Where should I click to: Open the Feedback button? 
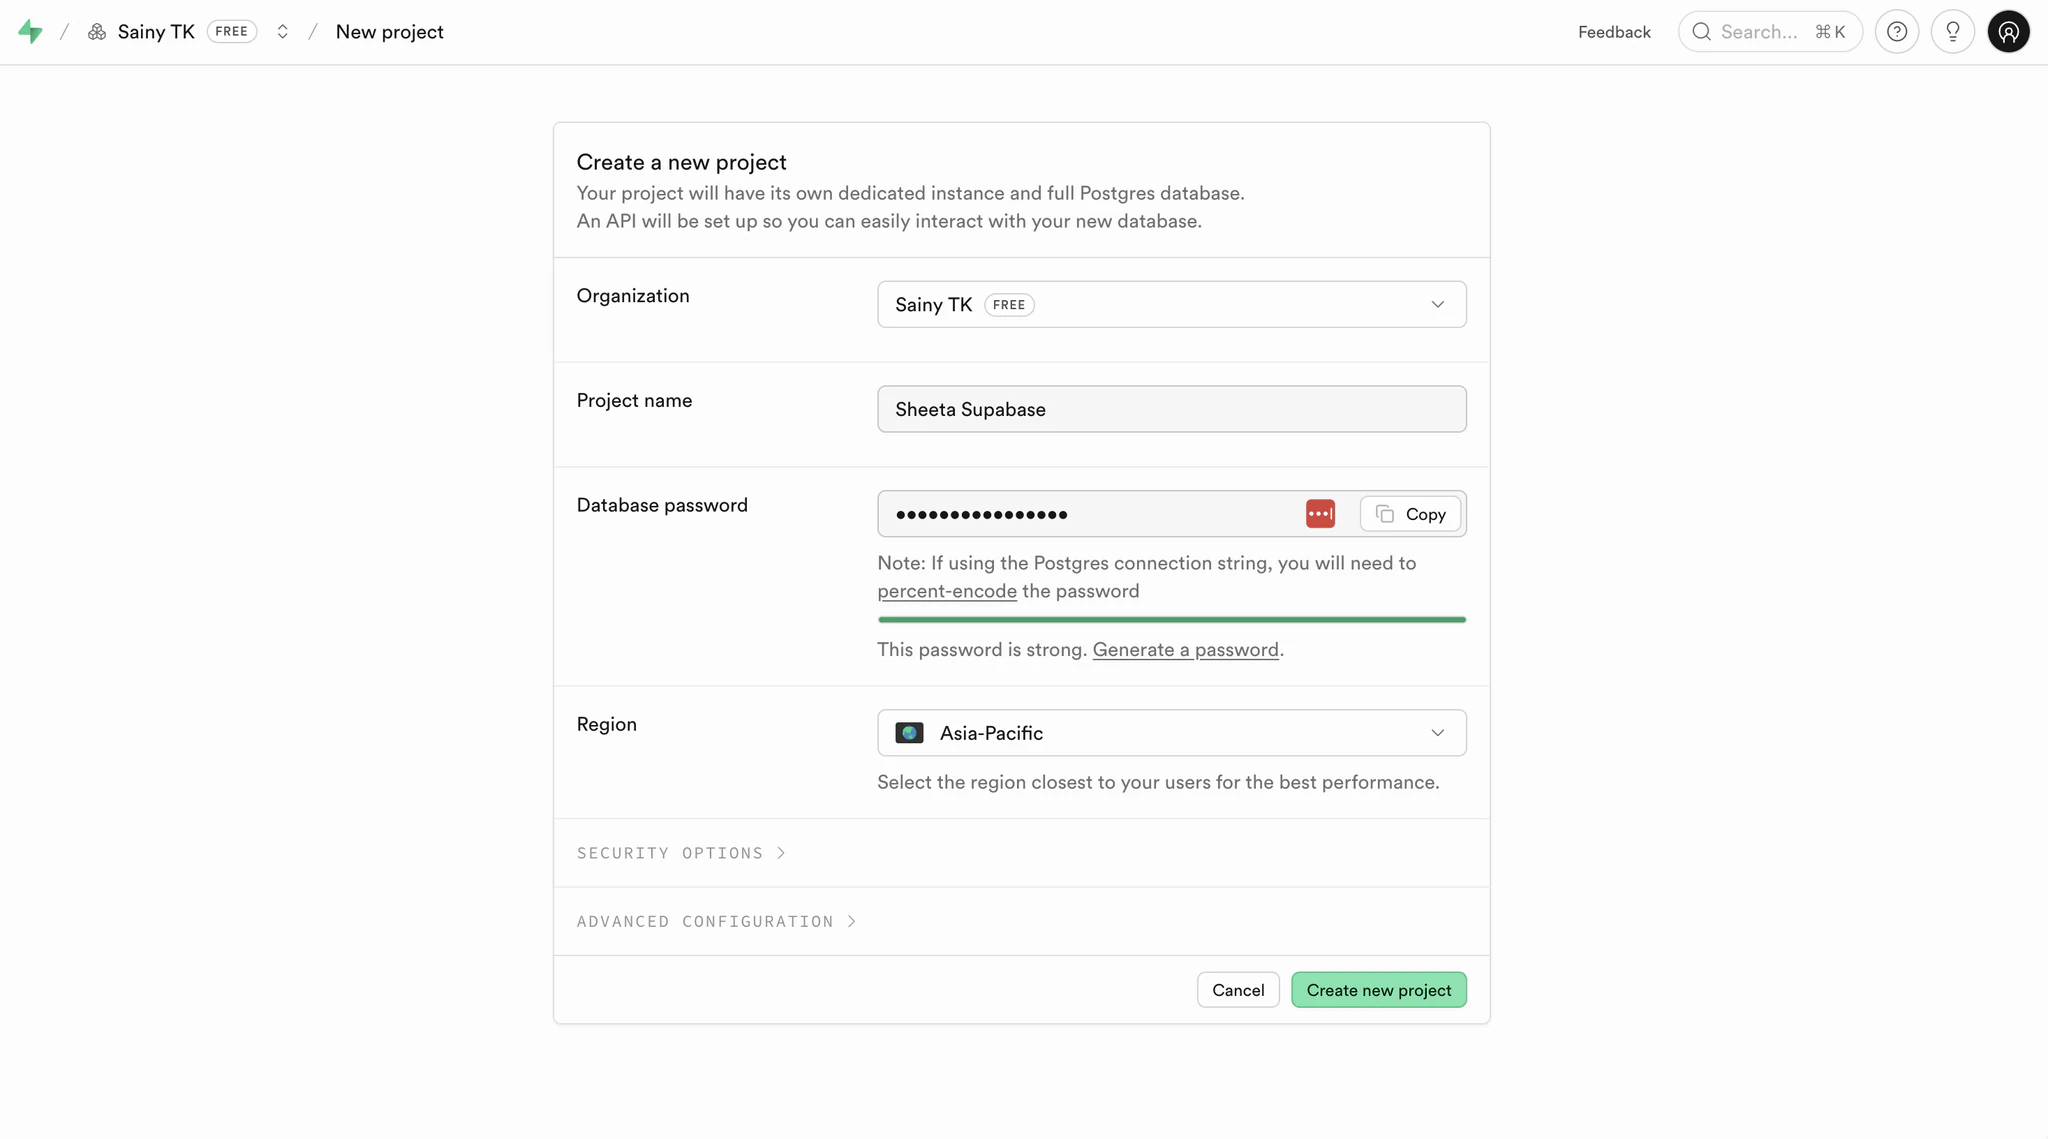[1614, 32]
